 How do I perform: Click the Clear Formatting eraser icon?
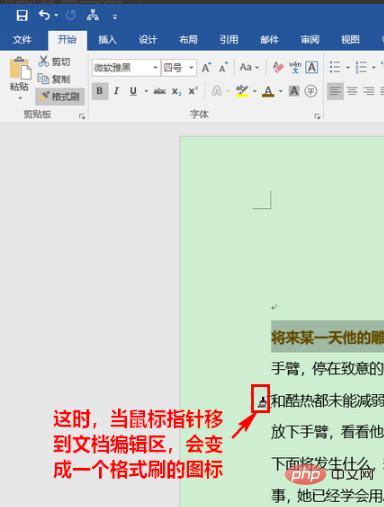tap(278, 68)
